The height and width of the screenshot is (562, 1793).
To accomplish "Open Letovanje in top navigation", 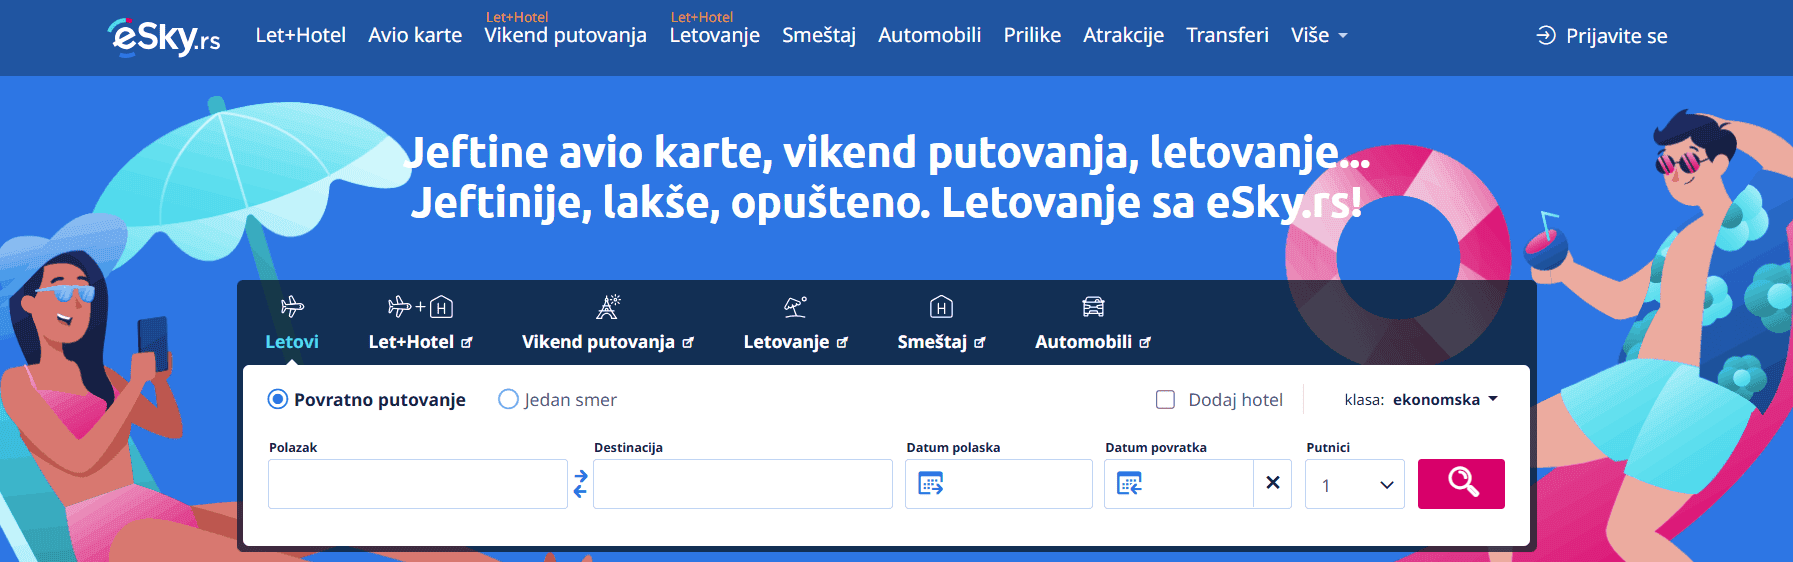I will tap(714, 36).
